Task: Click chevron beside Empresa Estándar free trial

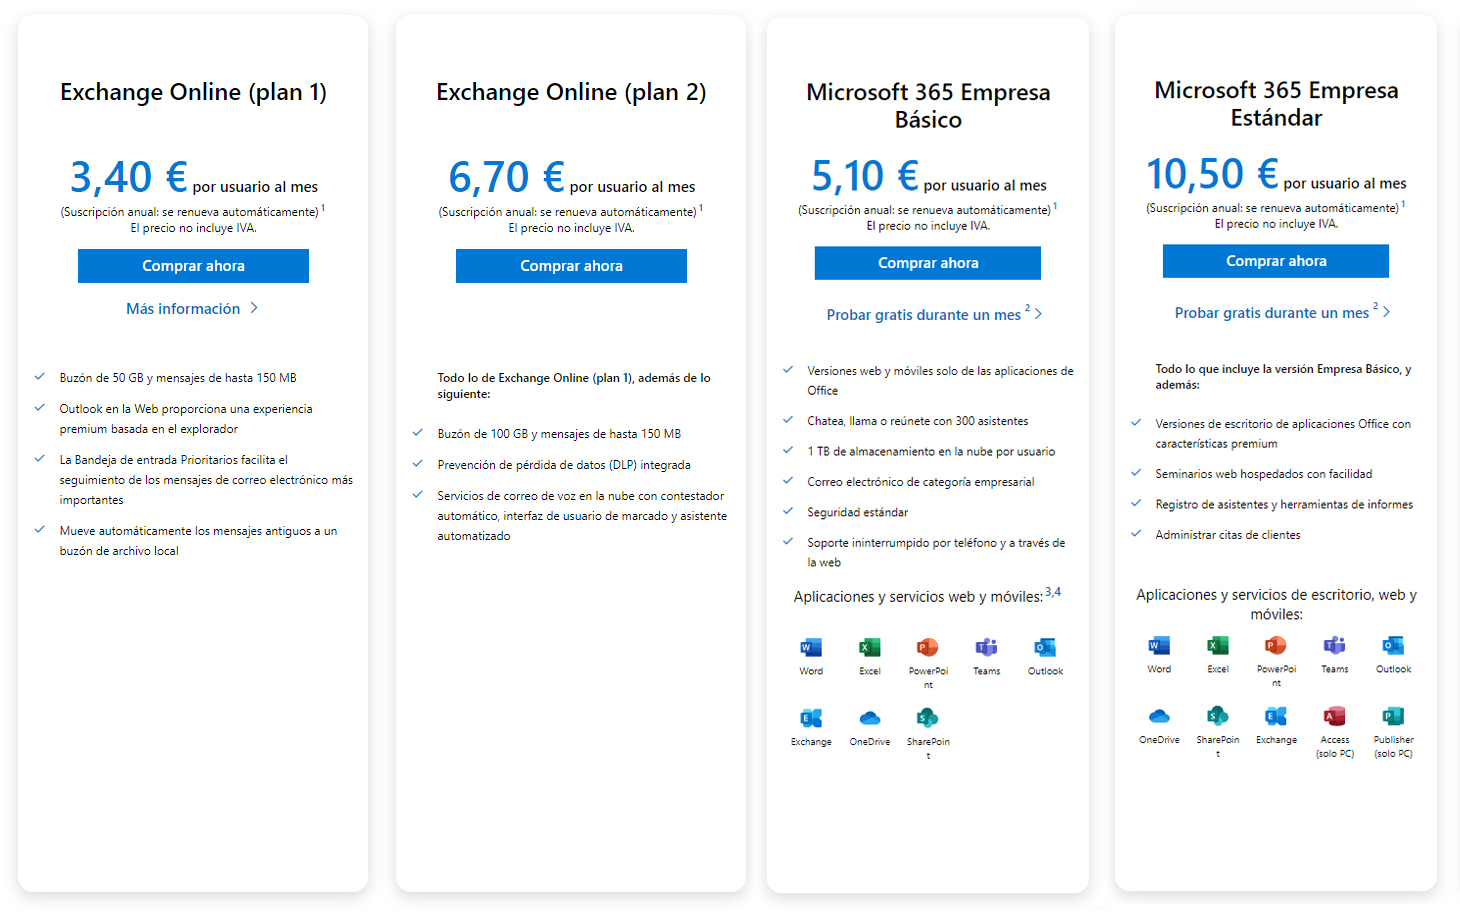Action: (1387, 312)
